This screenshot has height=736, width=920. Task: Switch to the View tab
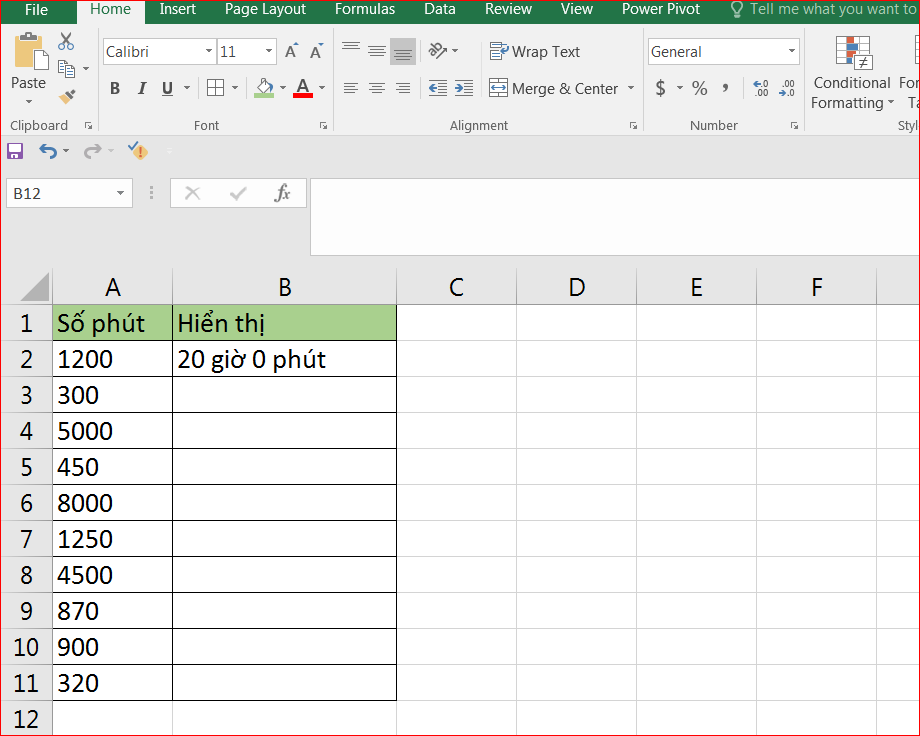pos(577,9)
